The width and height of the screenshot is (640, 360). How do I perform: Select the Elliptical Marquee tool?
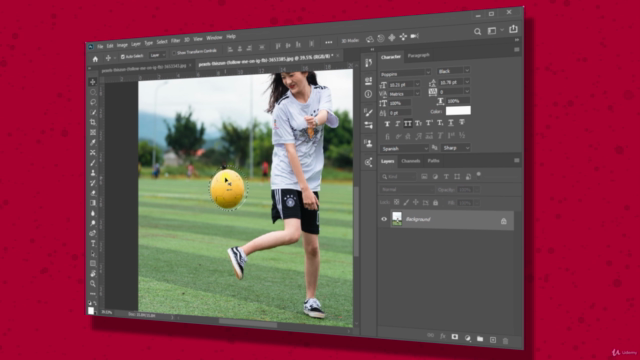(x=93, y=92)
